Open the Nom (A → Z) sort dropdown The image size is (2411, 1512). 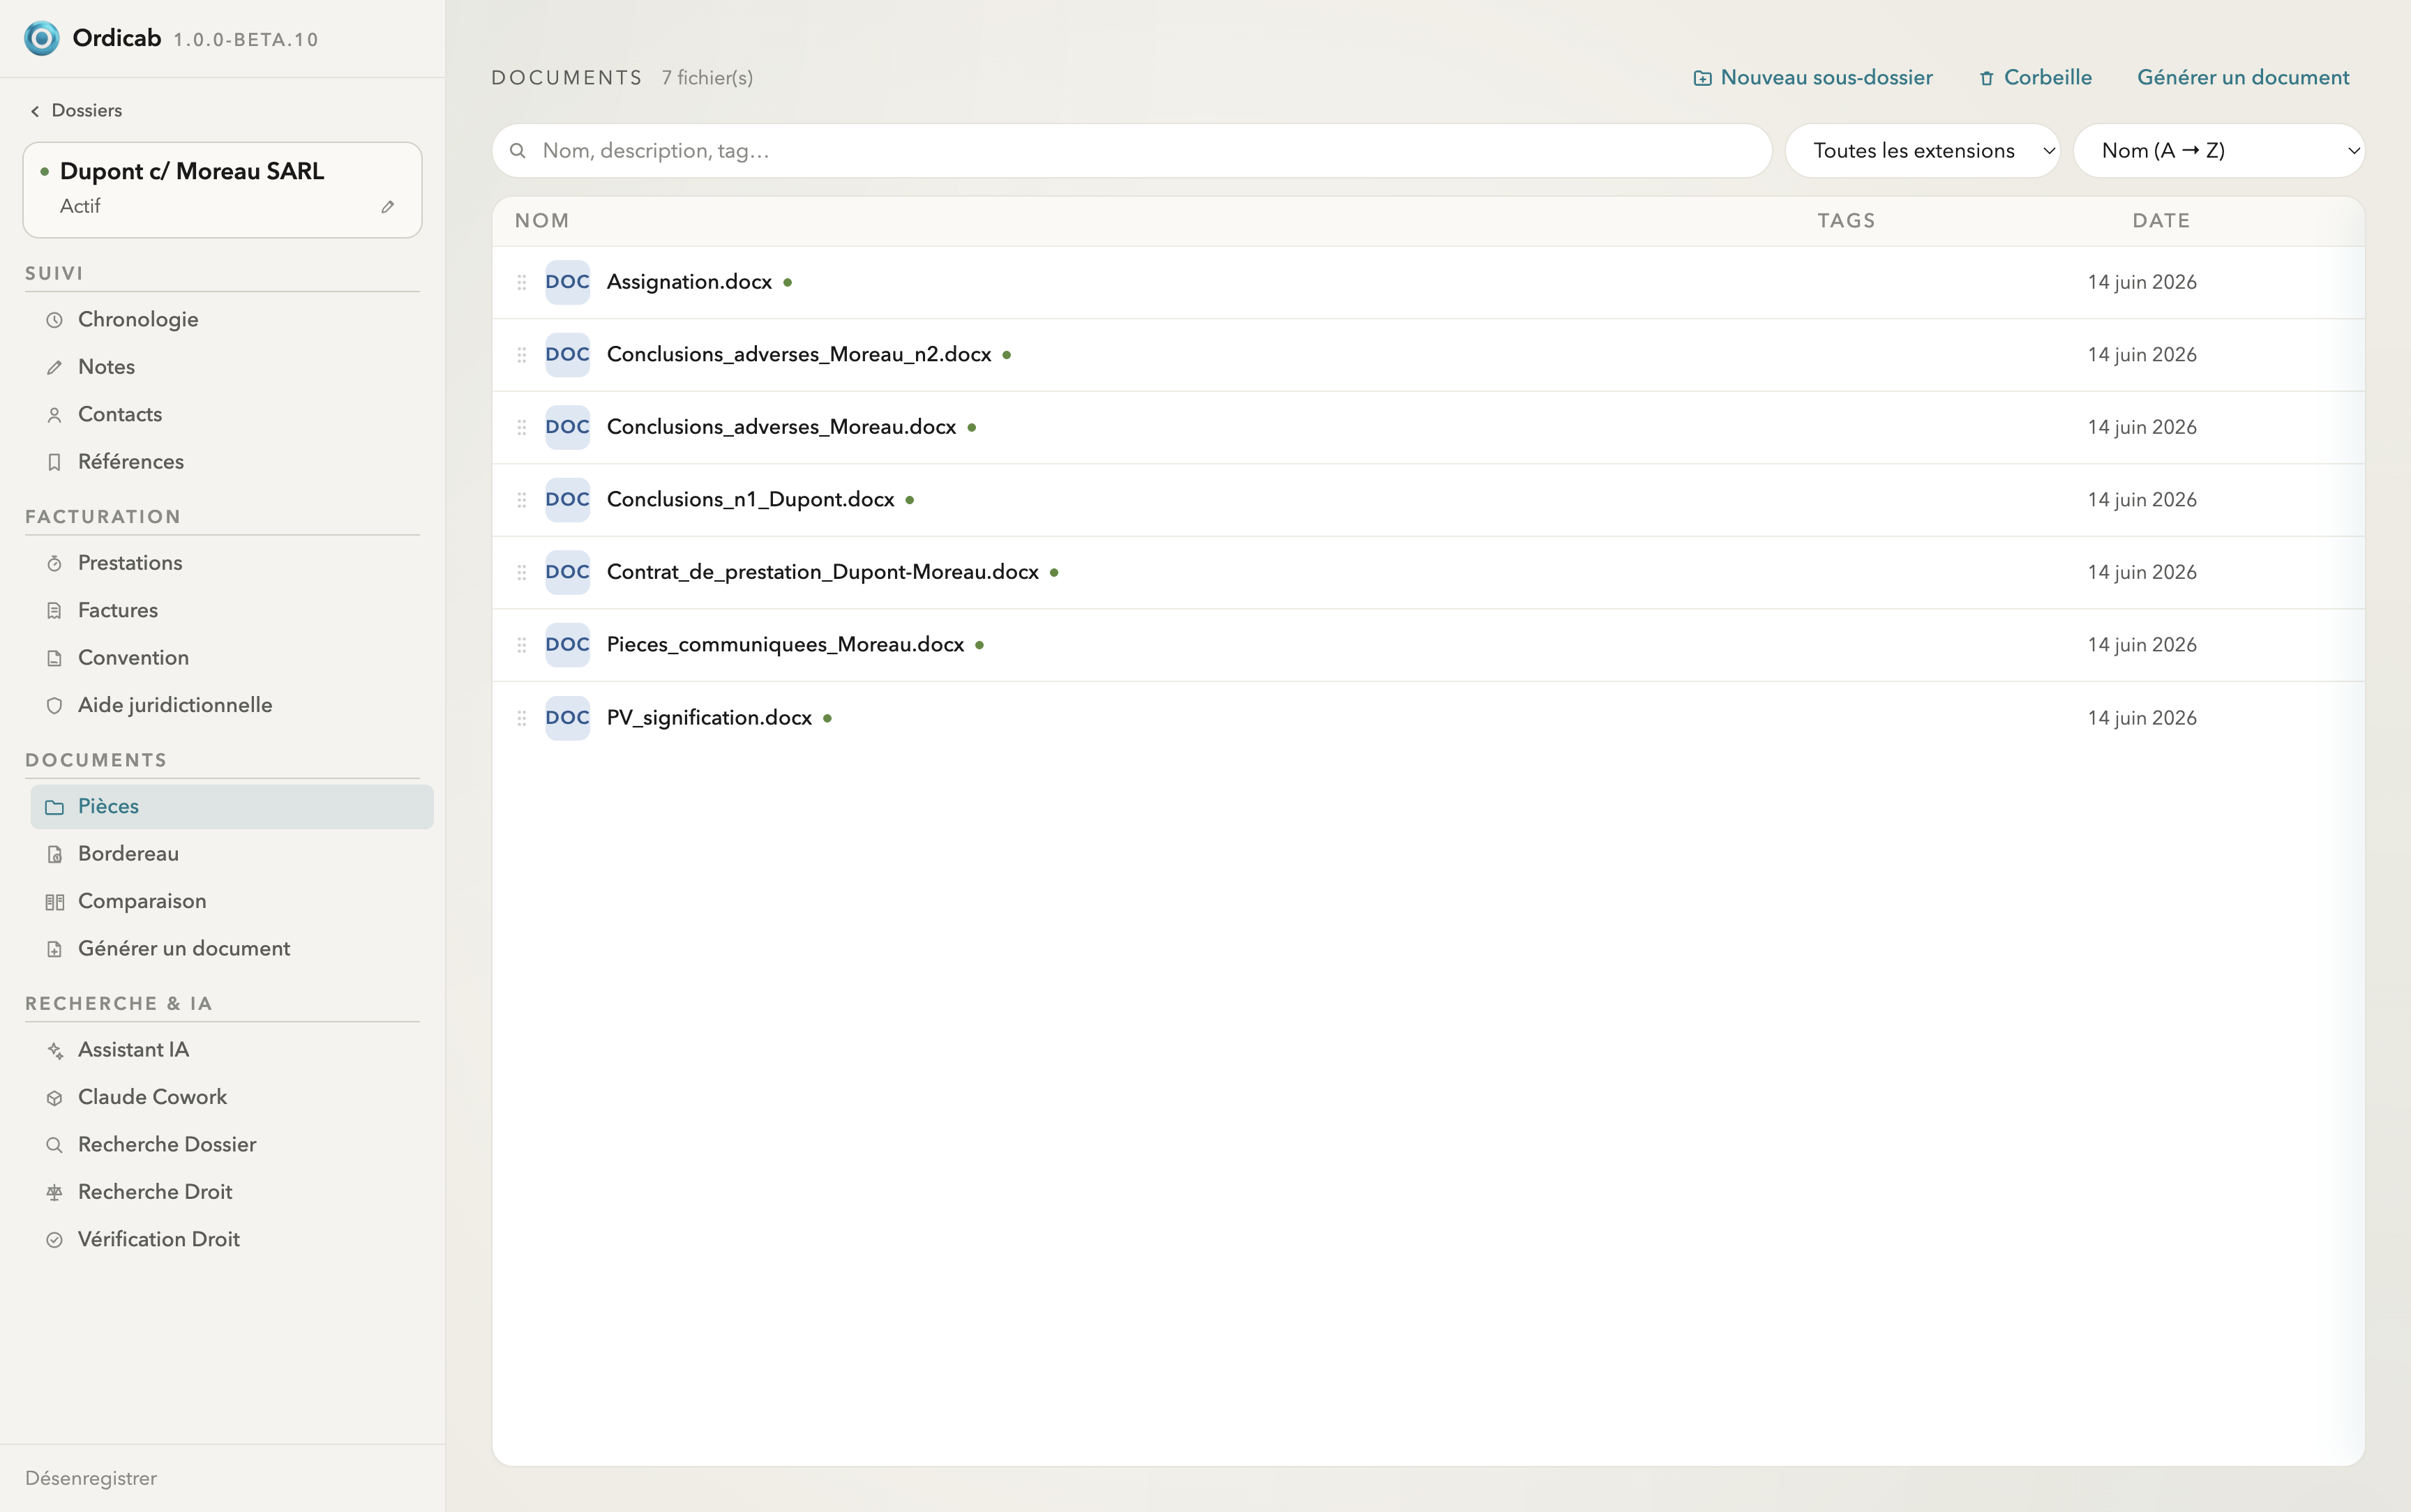click(x=2218, y=150)
